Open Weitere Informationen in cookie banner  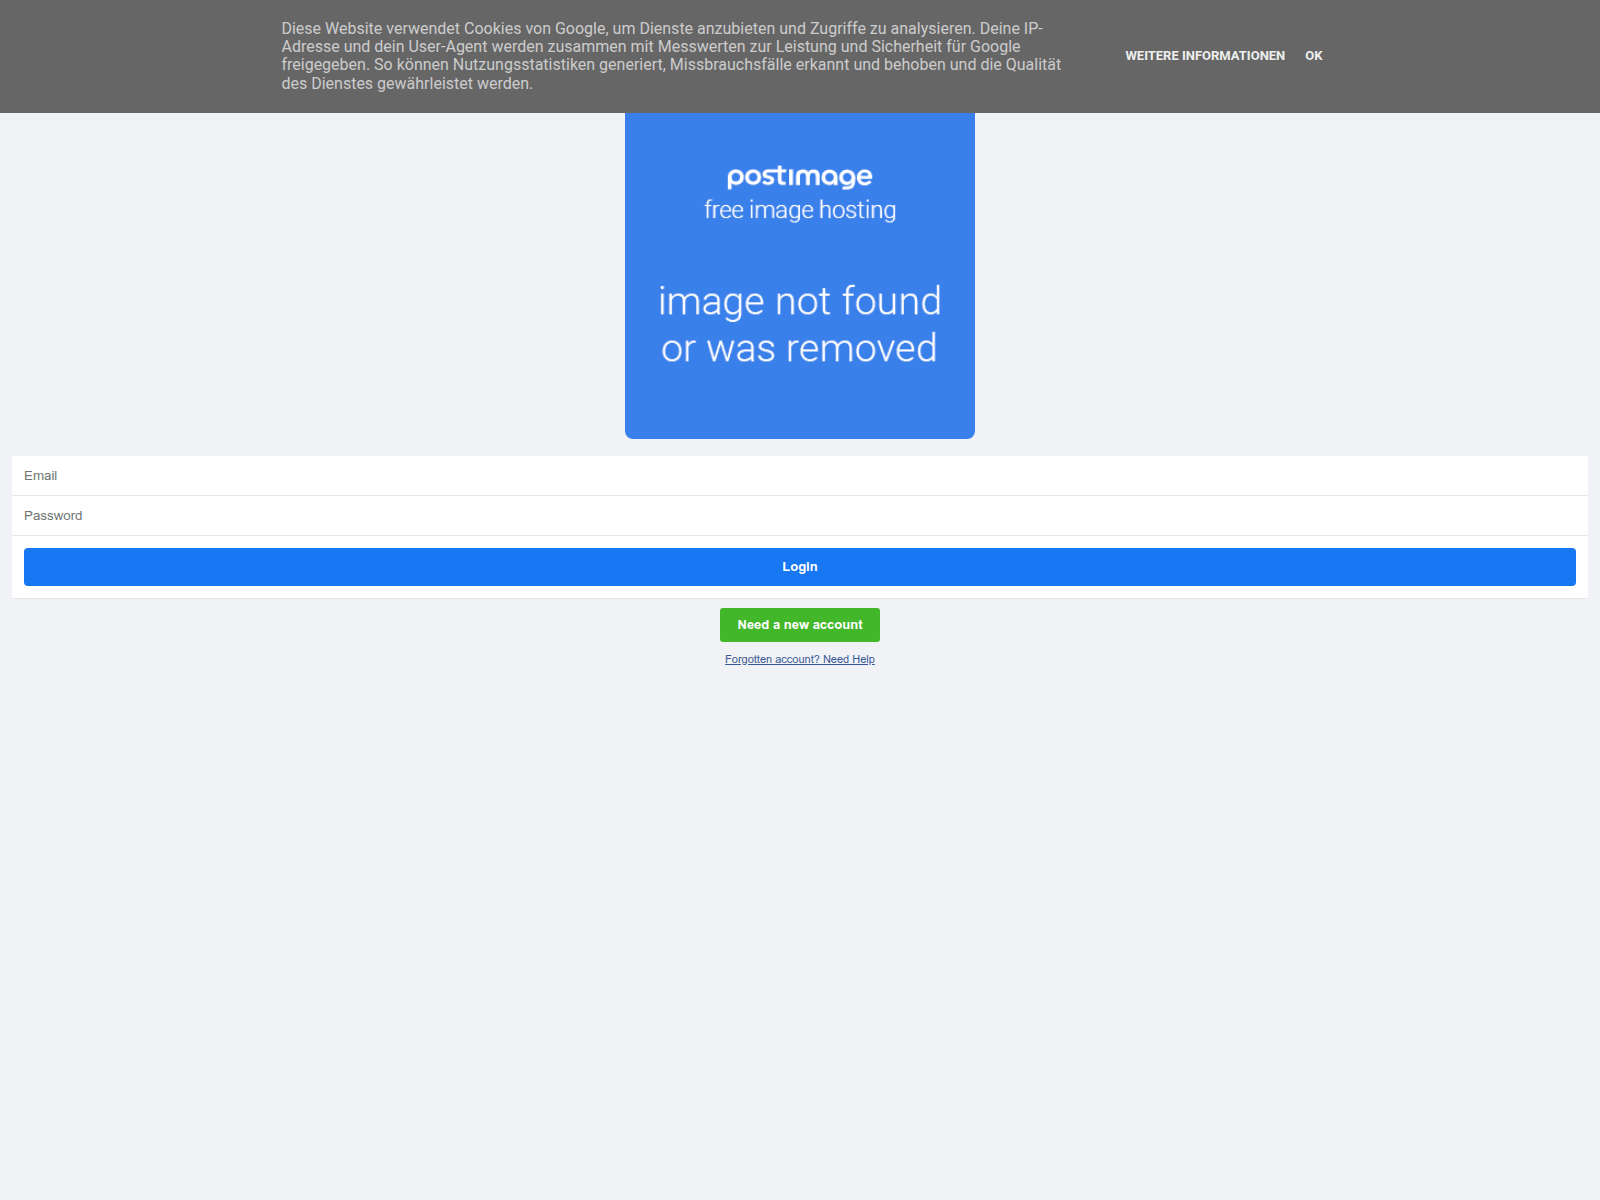click(1205, 56)
